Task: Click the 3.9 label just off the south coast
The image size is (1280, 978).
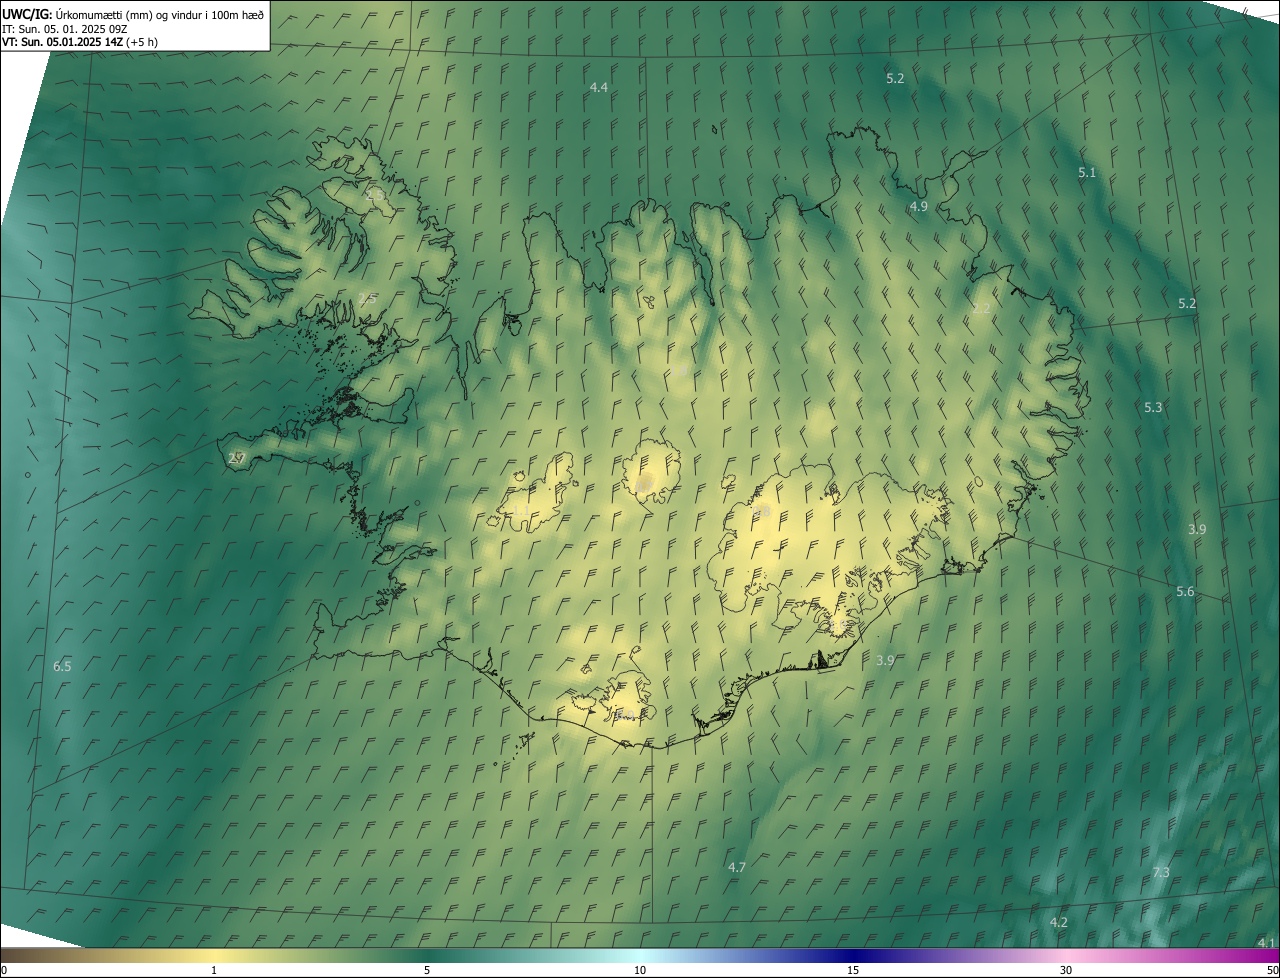Action: tap(885, 661)
